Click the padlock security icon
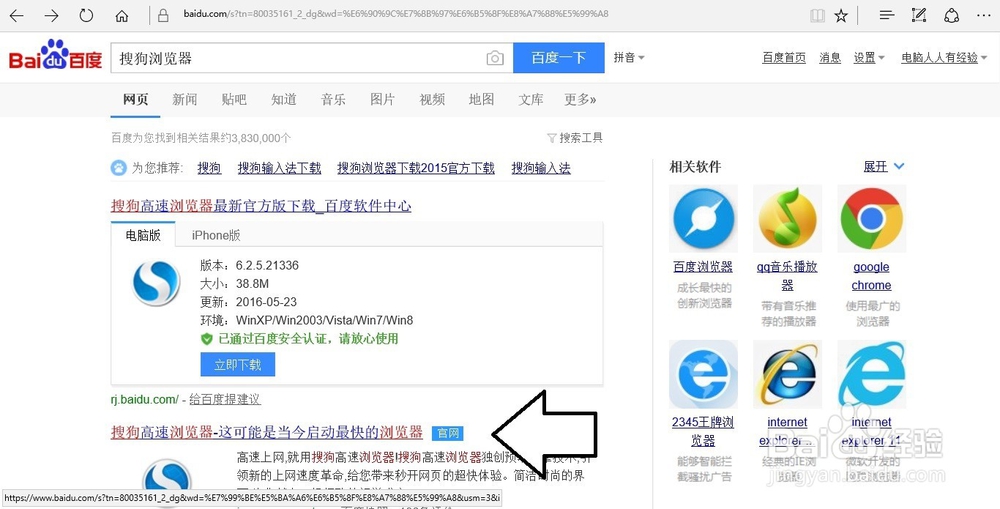Screen dimensions: 1000x509 [x=163, y=15]
